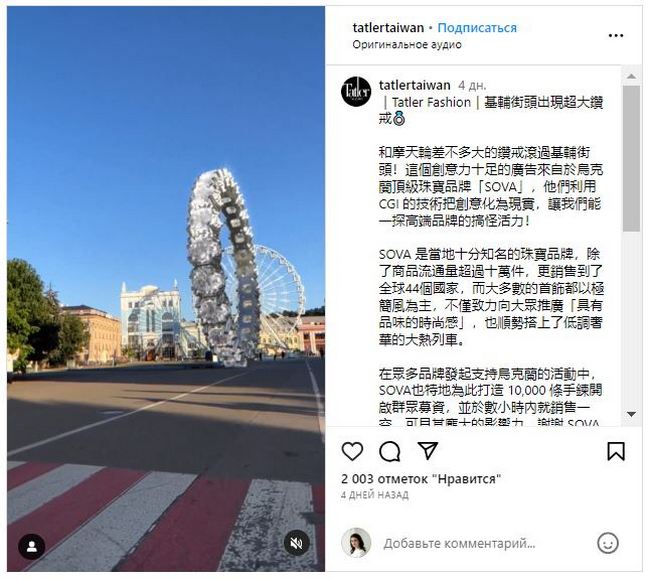650x579 pixels.
Task: Open tatlertaiwan profile from header username
Action: pos(388,28)
